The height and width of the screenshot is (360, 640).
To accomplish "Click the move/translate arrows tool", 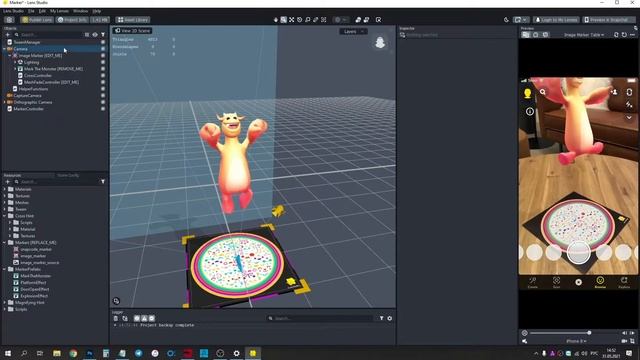I will click(291, 20).
